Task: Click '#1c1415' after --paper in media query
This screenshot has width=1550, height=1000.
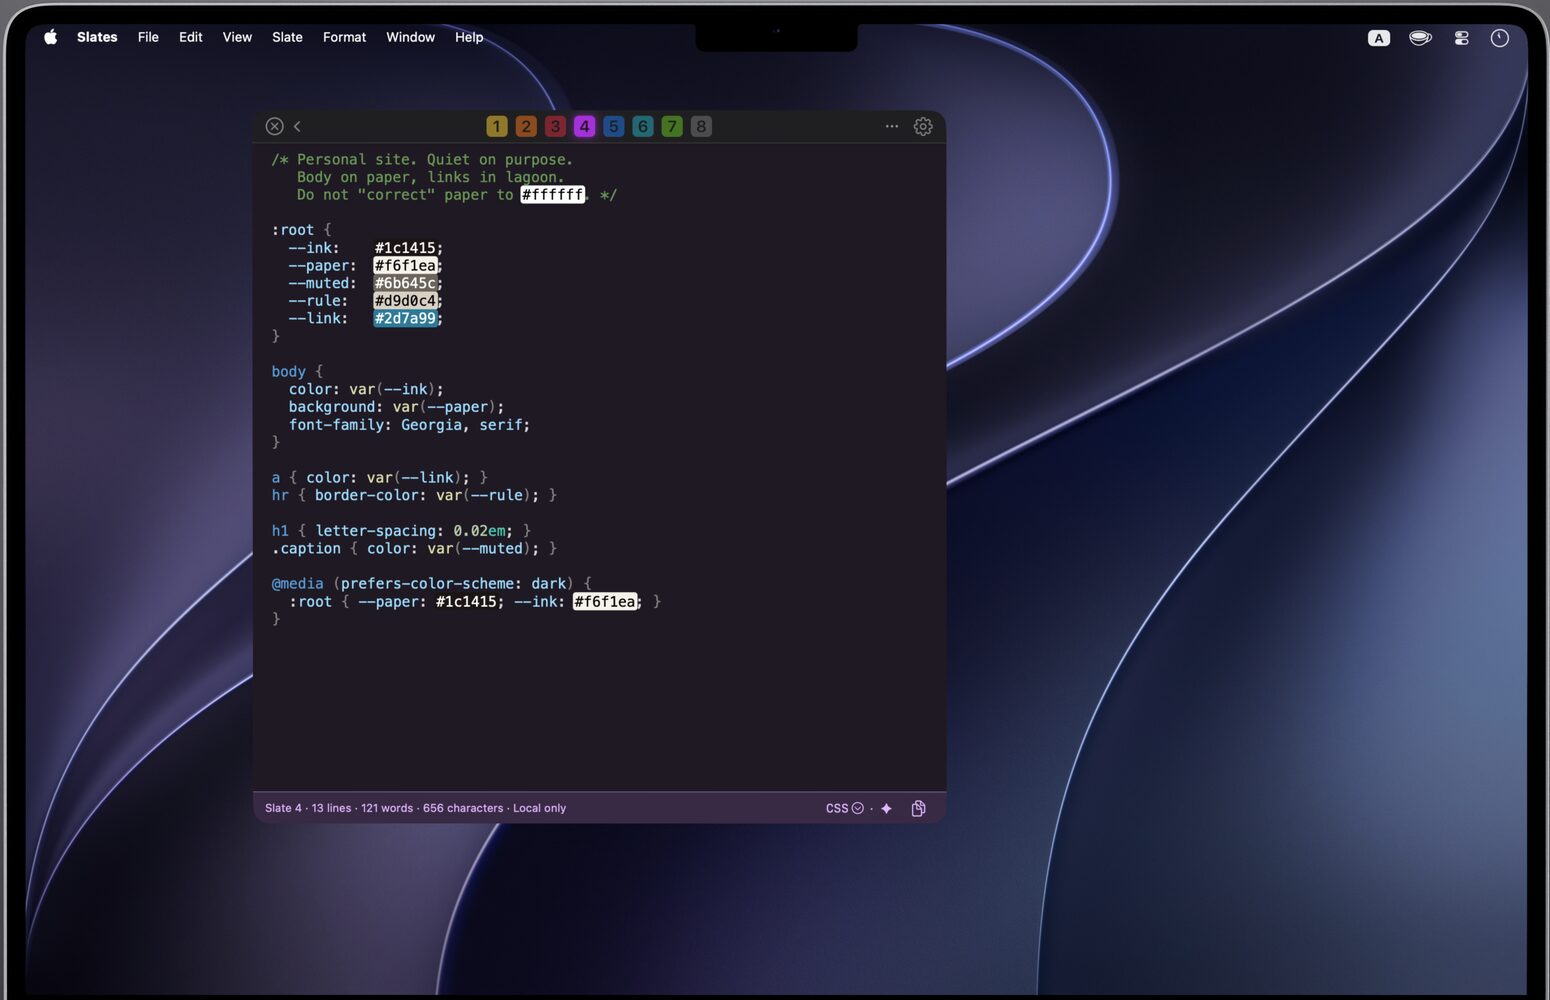Action: [466, 602]
